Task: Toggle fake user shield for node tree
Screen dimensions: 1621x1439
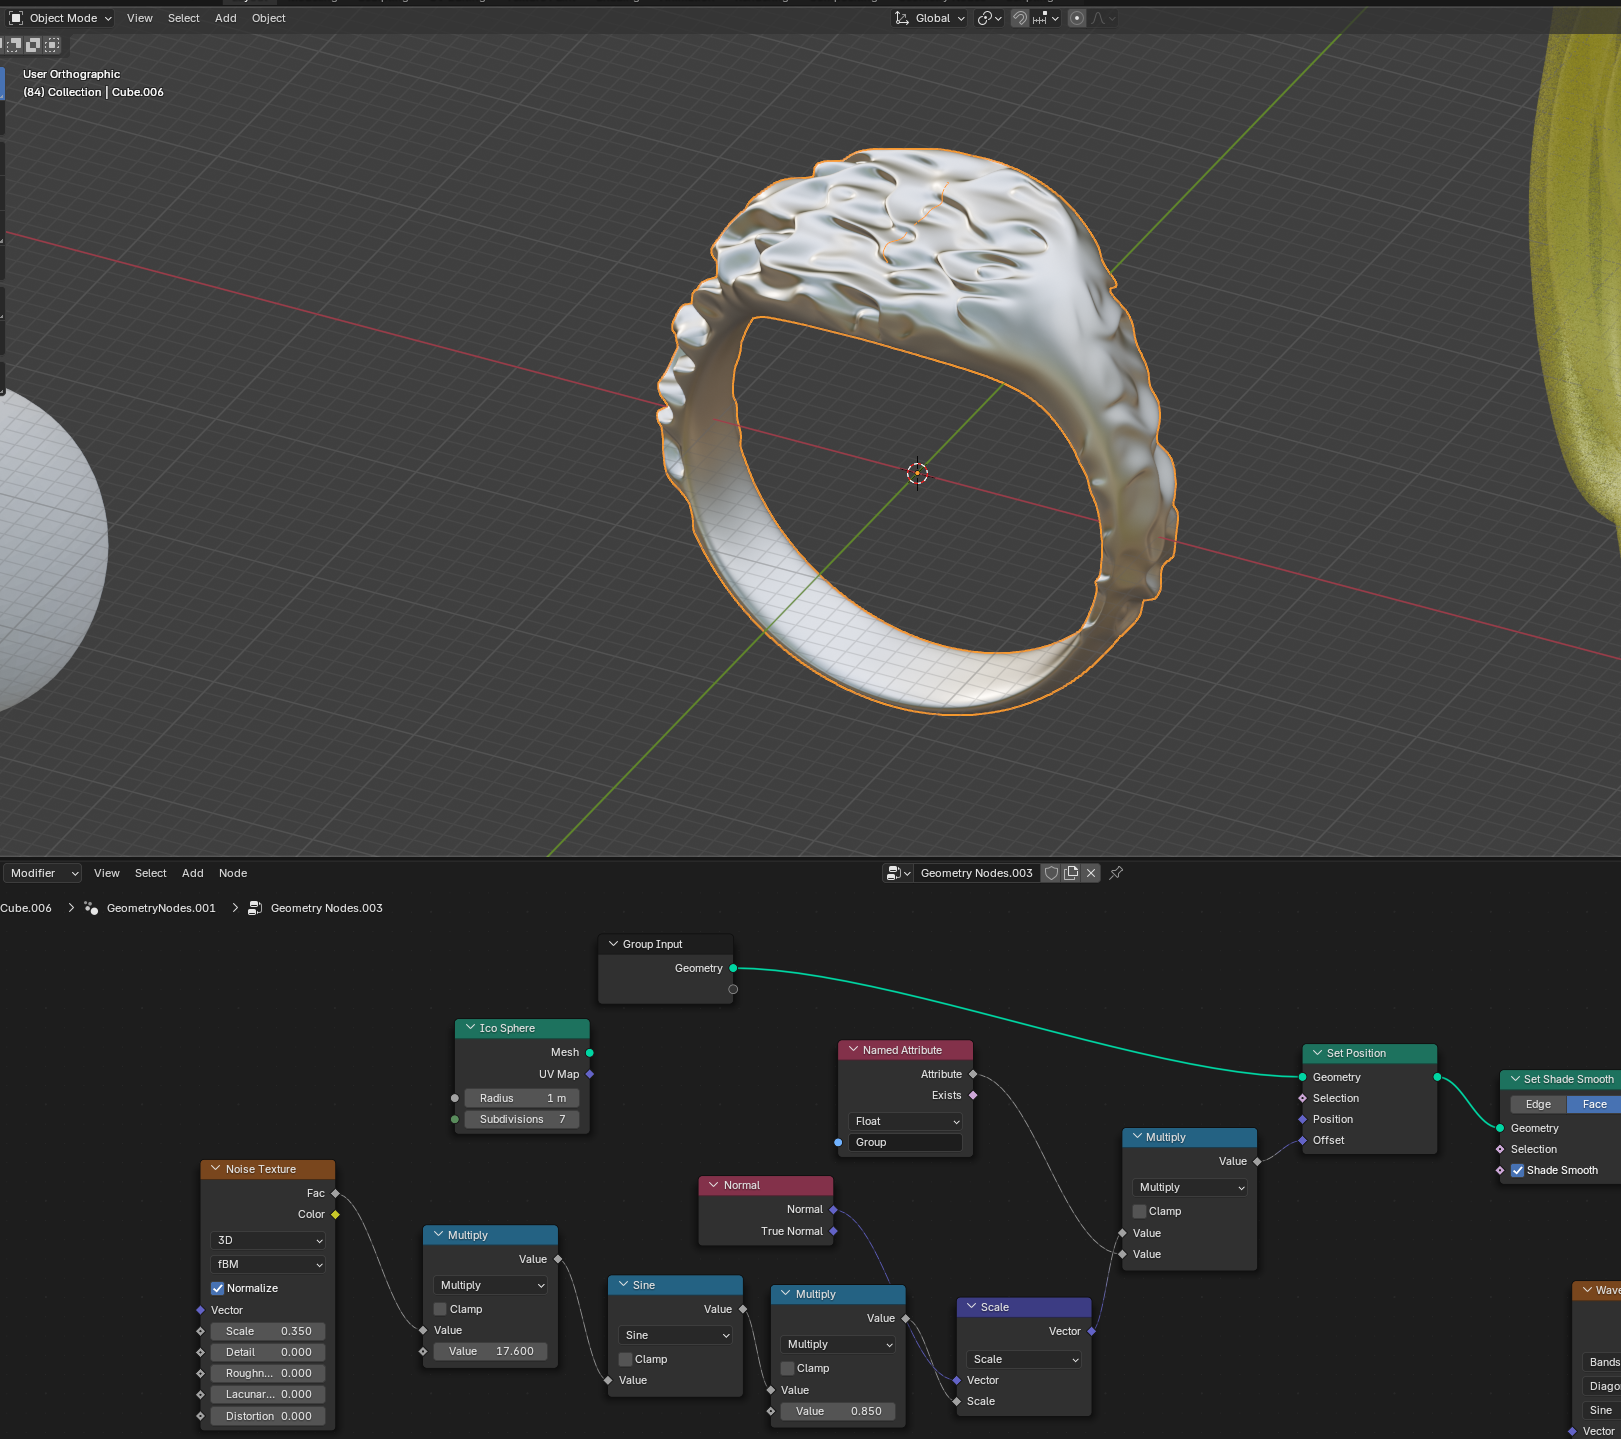Action: click(1051, 873)
